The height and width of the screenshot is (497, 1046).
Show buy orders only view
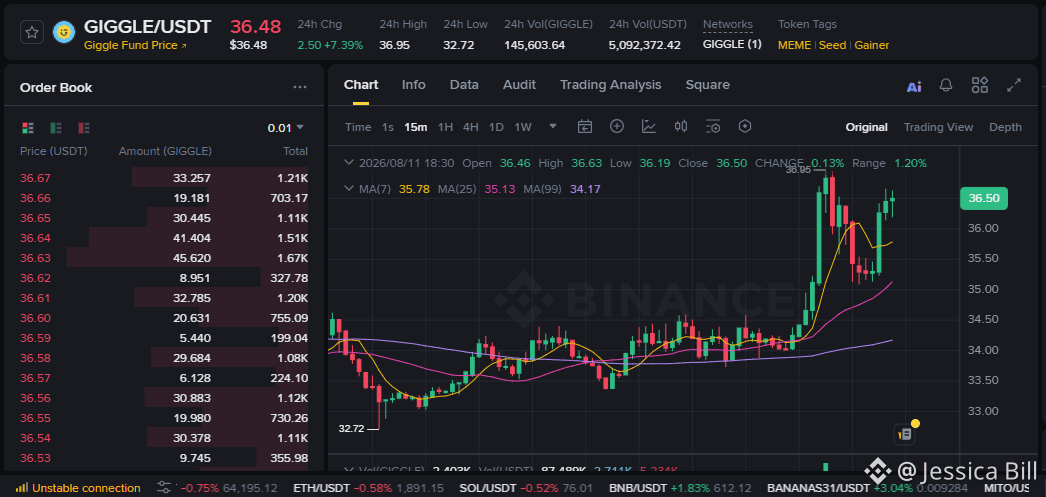point(56,127)
